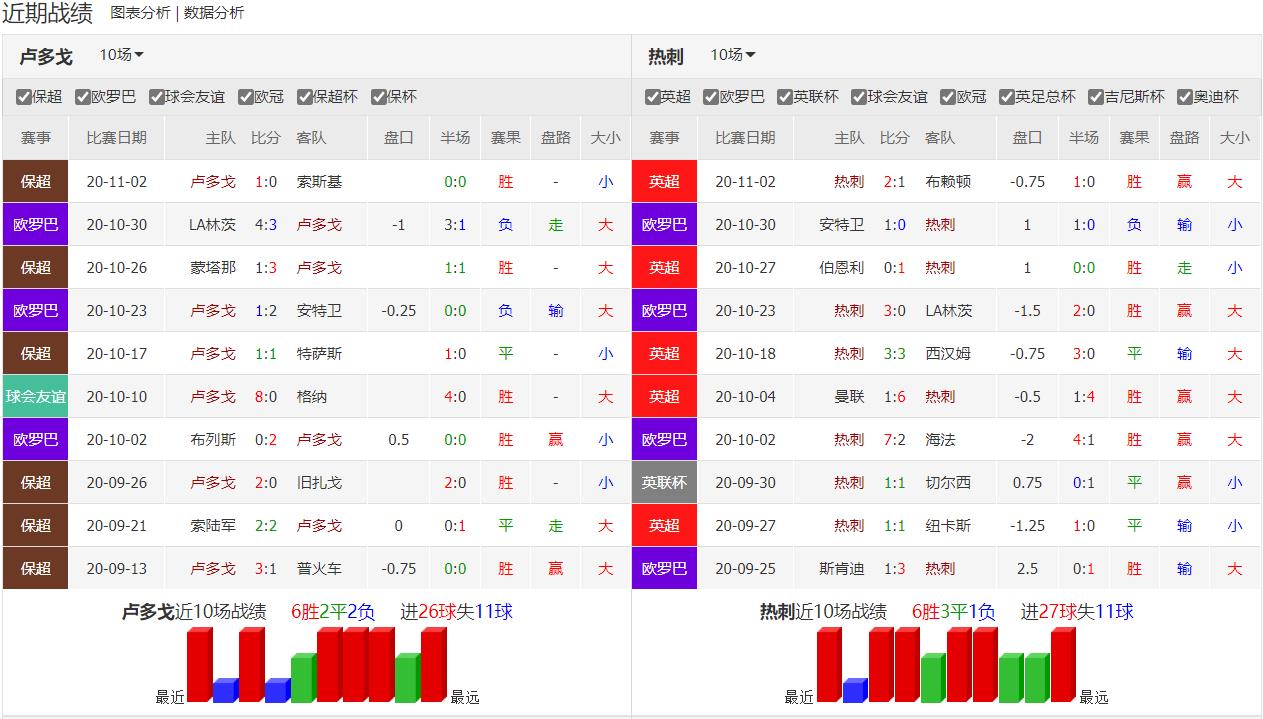Toggle the 吉尼斯杯 checkbox
Viewport: 1263px width, 719px height.
point(1096,97)
